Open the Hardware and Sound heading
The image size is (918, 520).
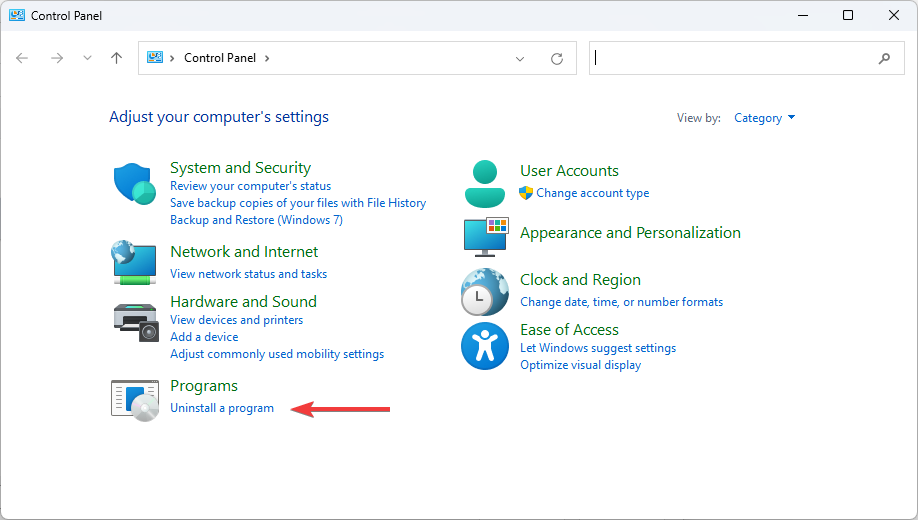click(244, 302)
